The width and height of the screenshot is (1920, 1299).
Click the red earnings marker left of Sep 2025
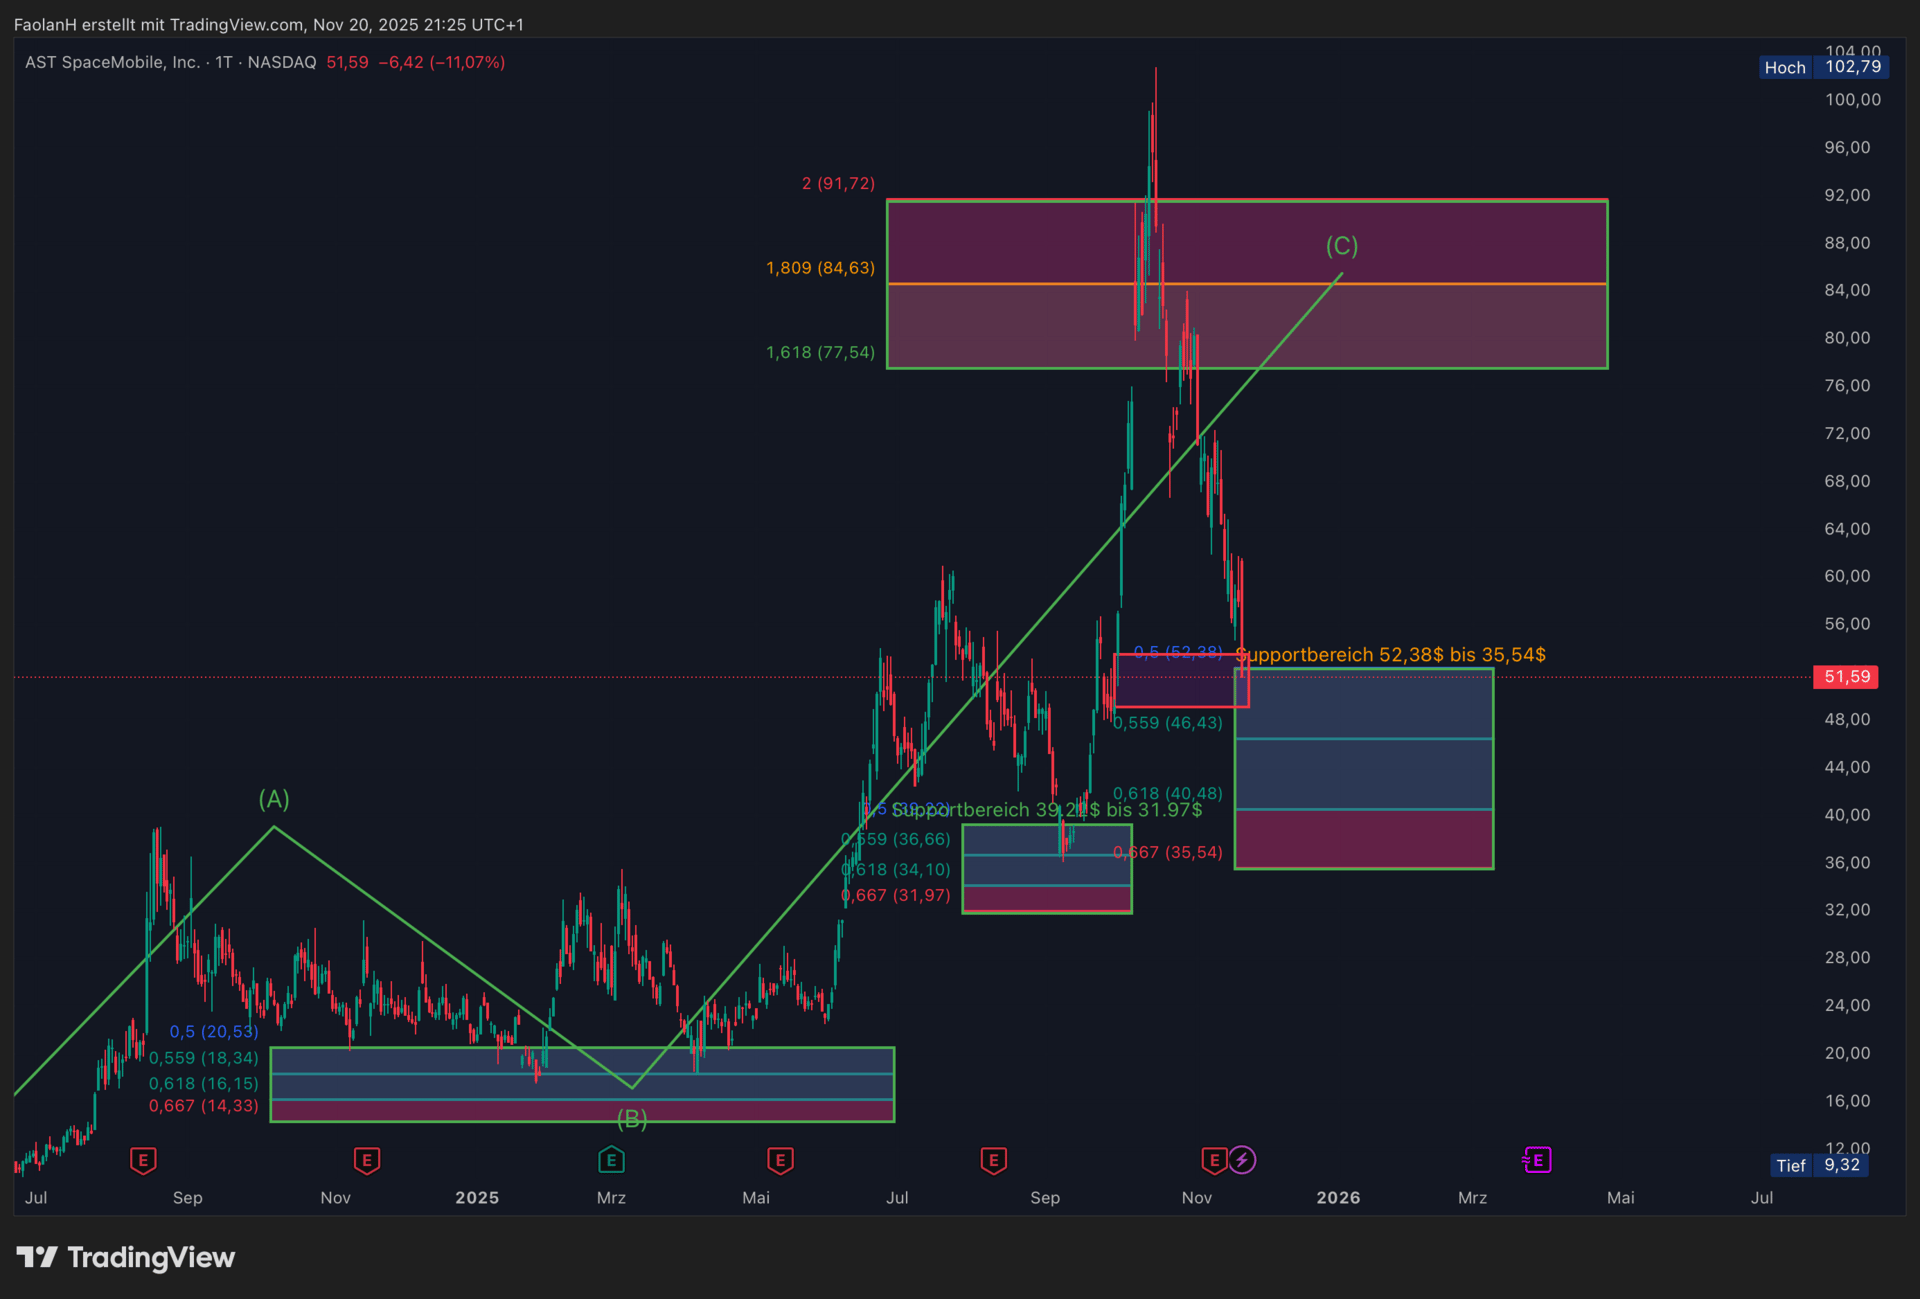tap(993, 1160)
